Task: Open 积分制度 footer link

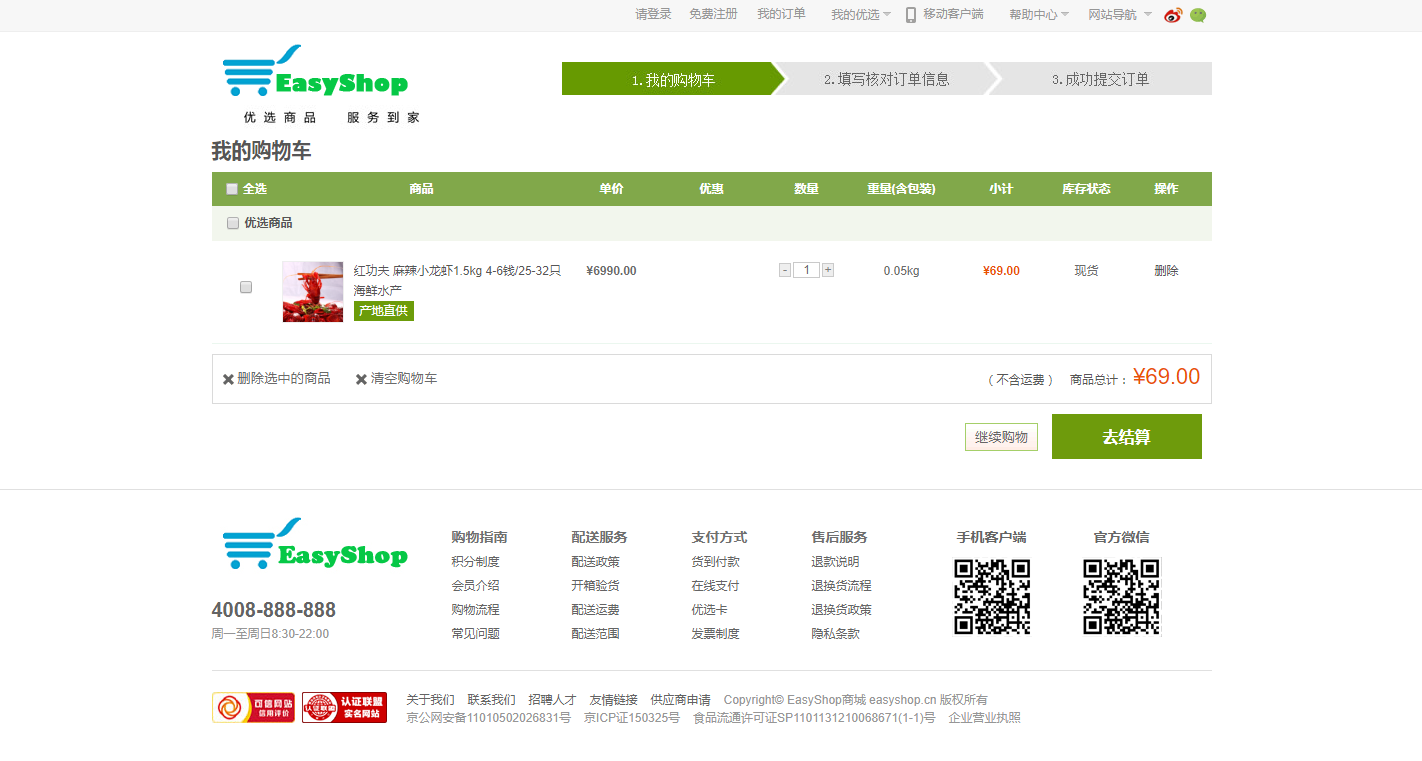Action: pos(475,562)
